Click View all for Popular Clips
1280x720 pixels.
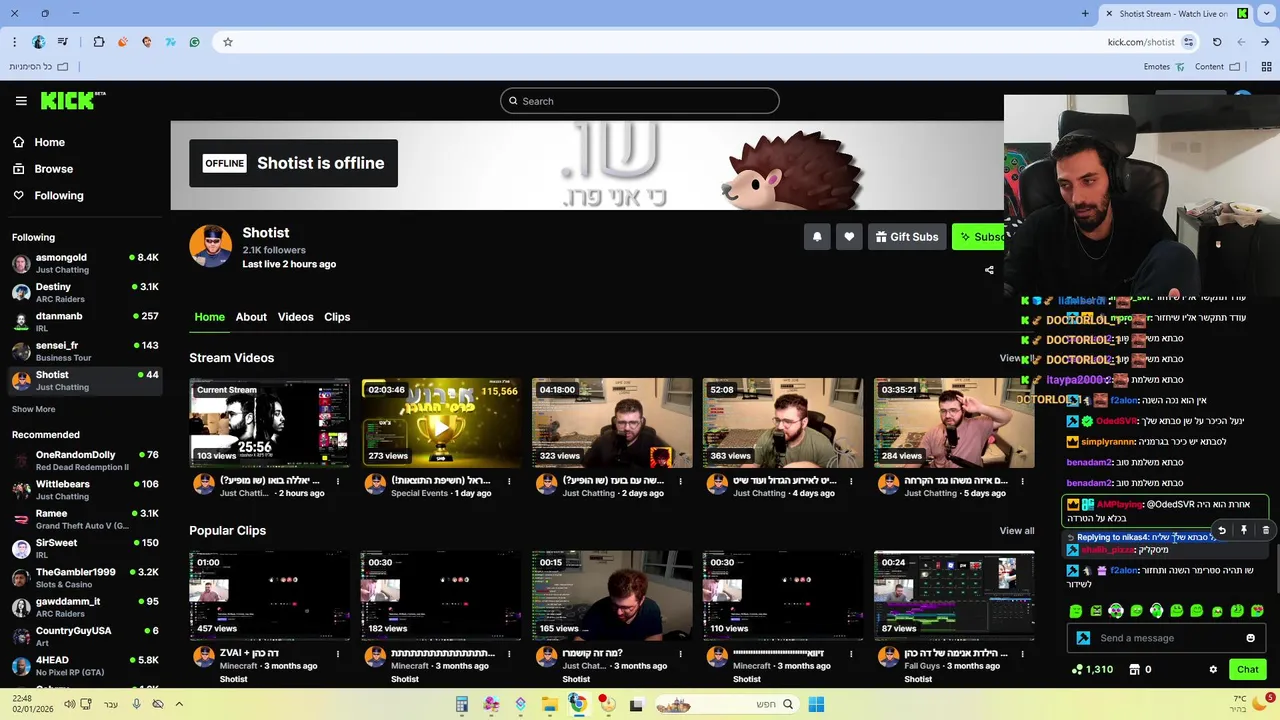pos(1017,531)
